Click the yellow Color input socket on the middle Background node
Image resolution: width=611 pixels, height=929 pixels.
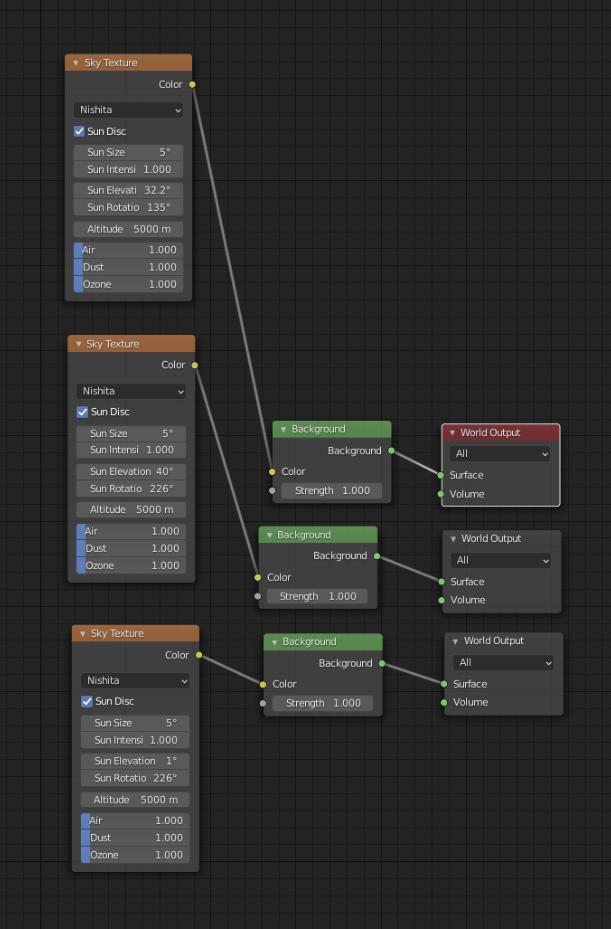(258, 577)
